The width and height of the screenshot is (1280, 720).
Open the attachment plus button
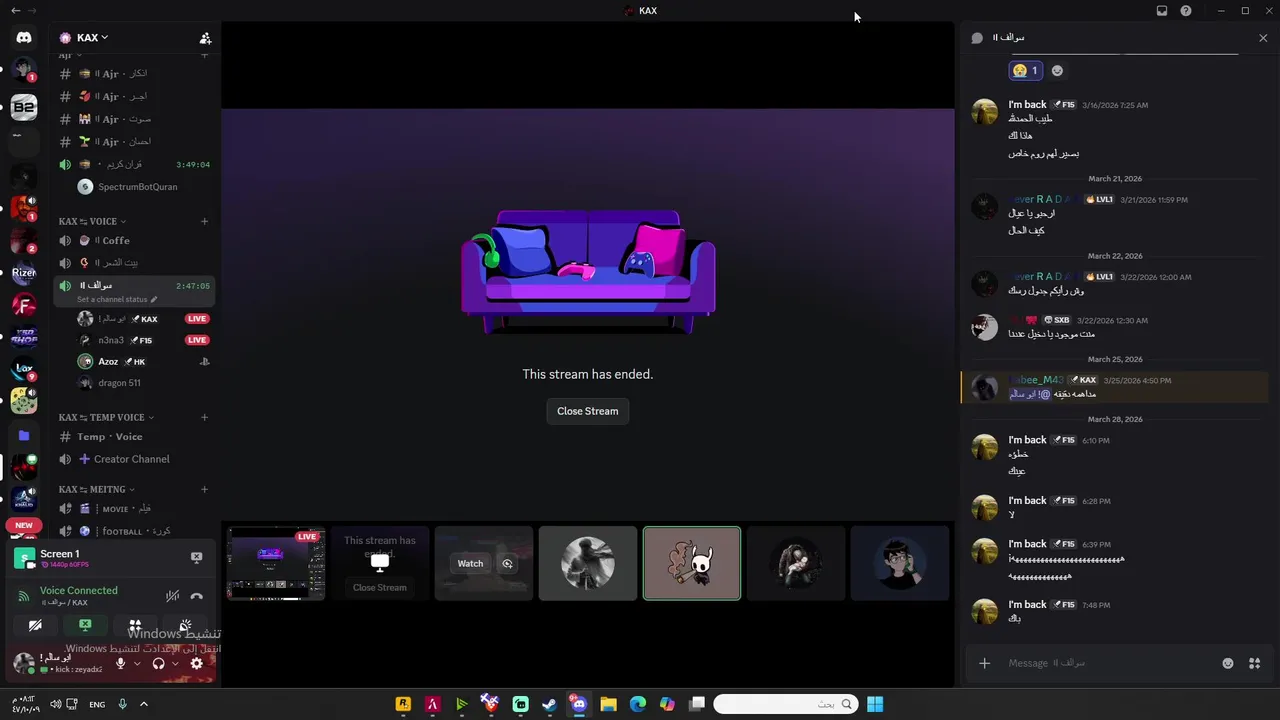pyautogui.click(x=984, y=663)
